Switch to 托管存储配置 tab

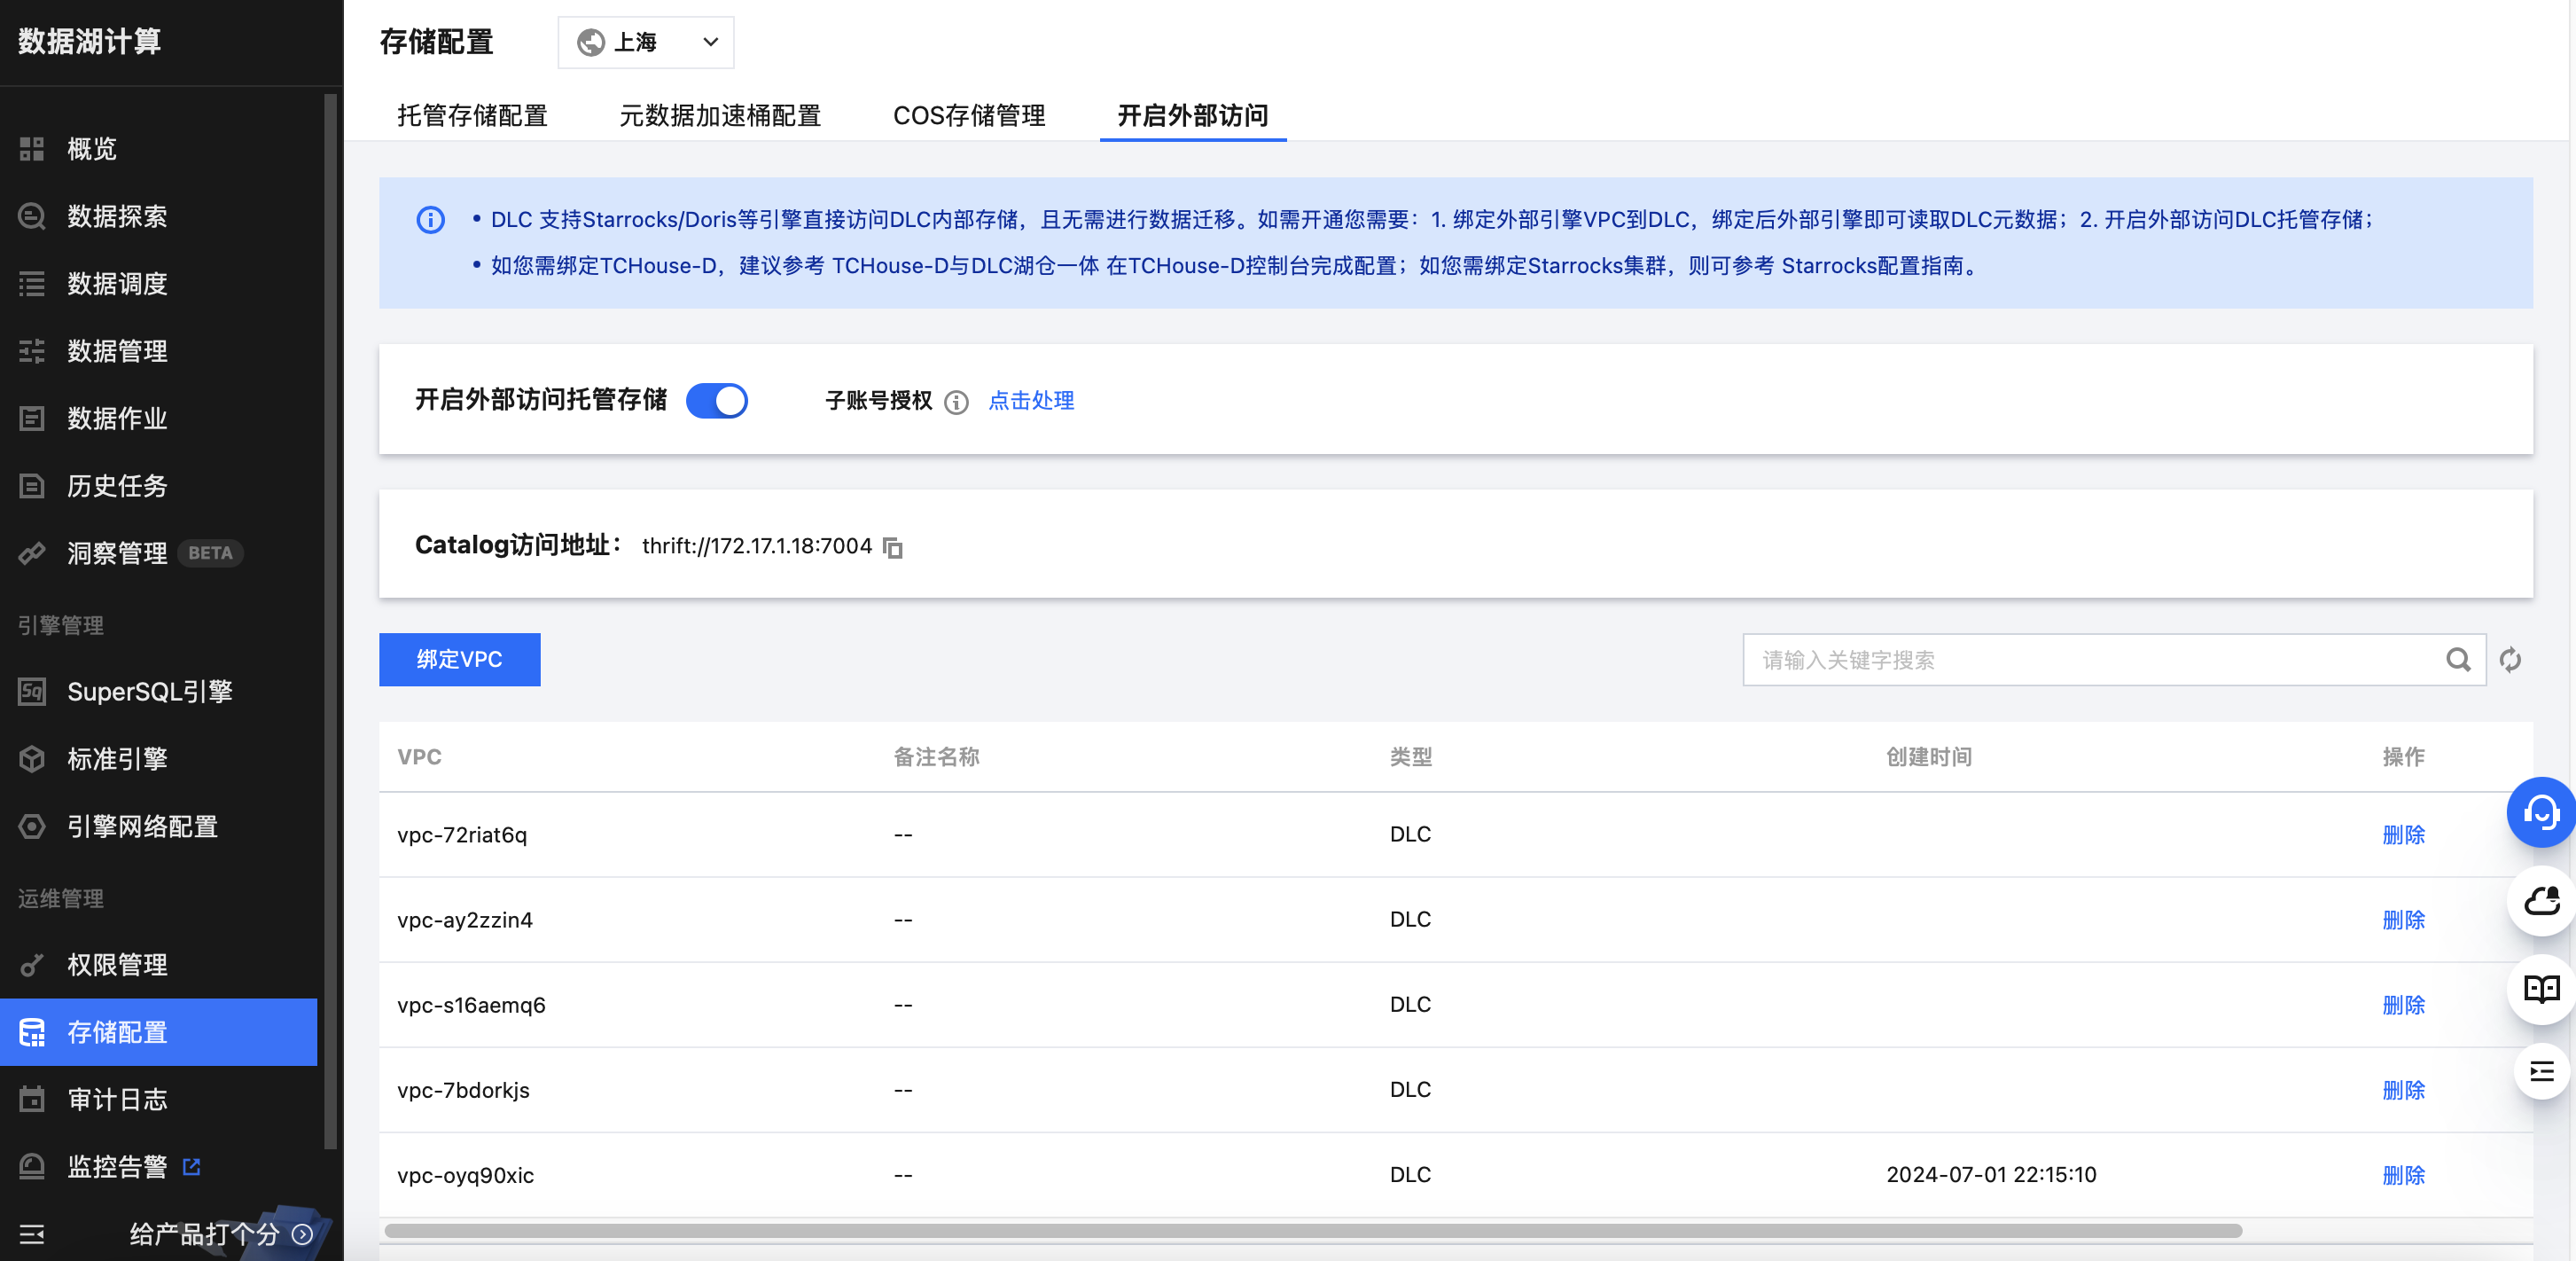click(472, 116)
